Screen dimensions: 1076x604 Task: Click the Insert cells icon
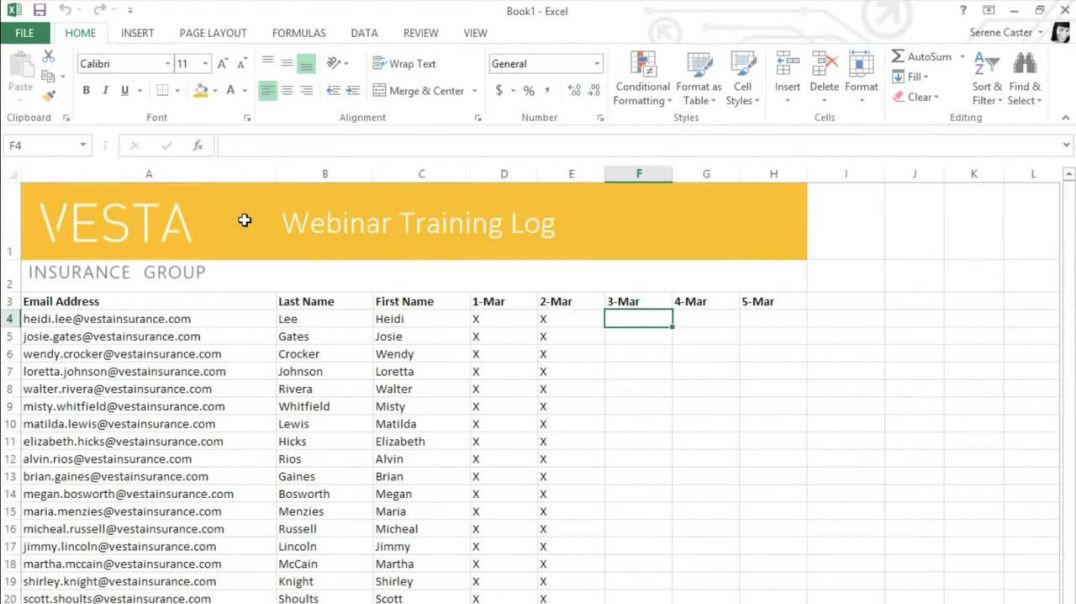pos(787,65)
